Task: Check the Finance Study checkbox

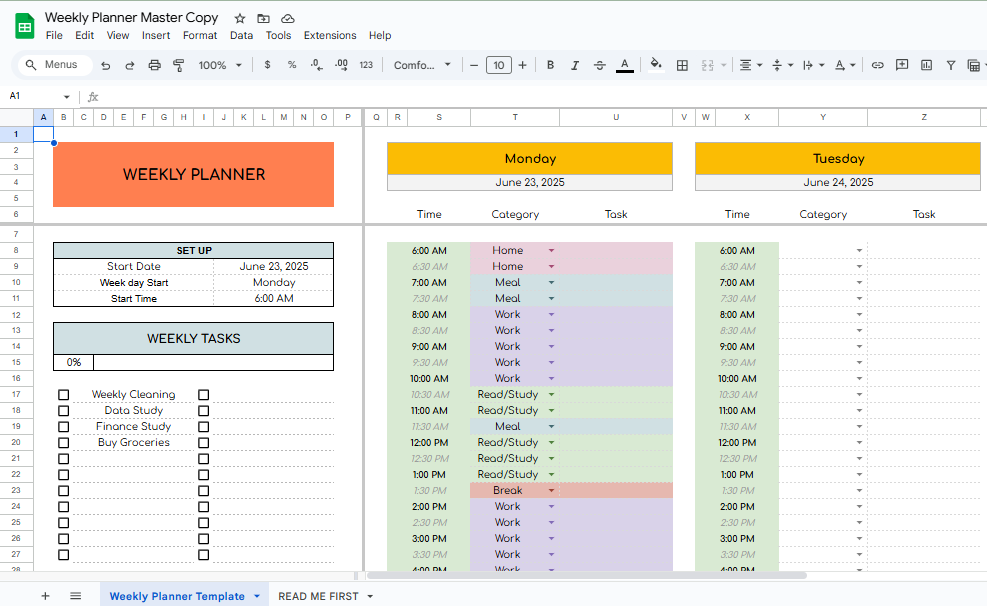Action: (x=64, y=427)
